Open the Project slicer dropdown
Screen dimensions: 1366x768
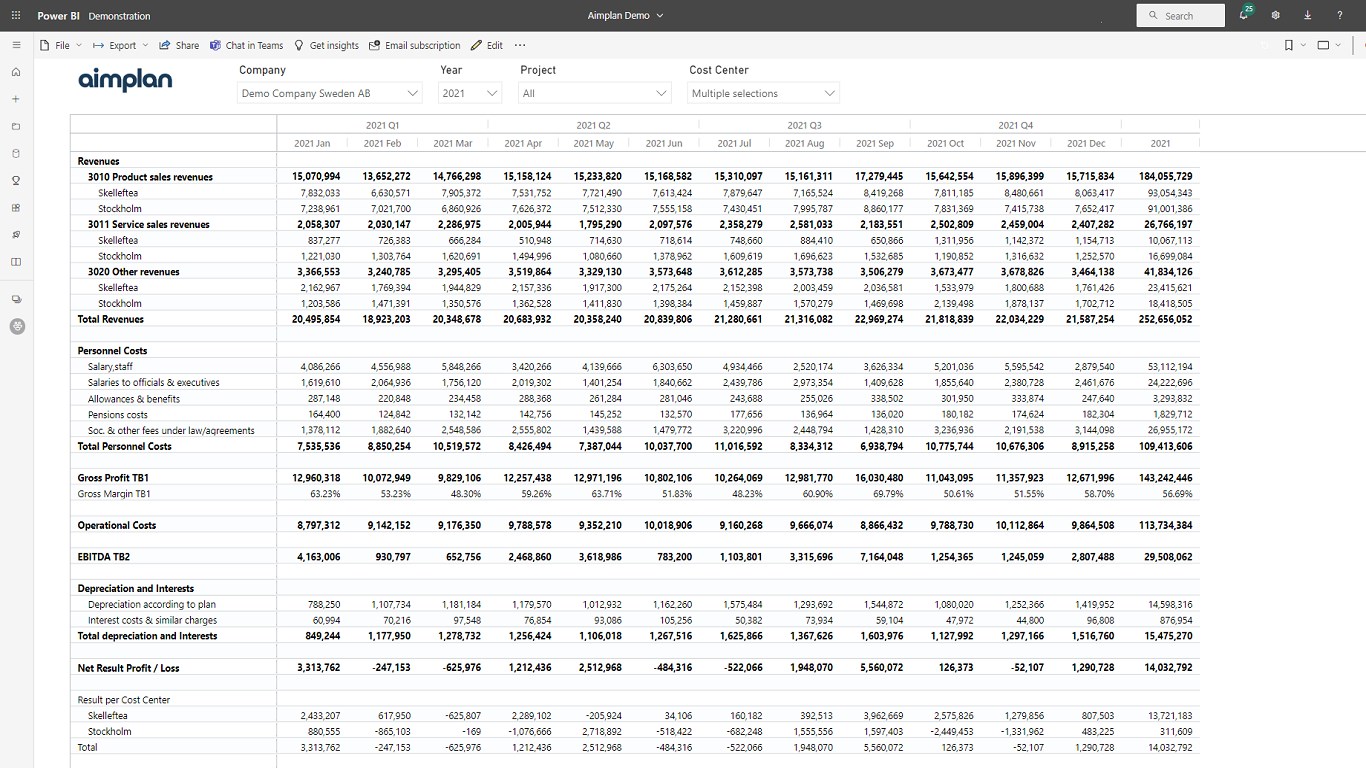(x=594, y=93)
